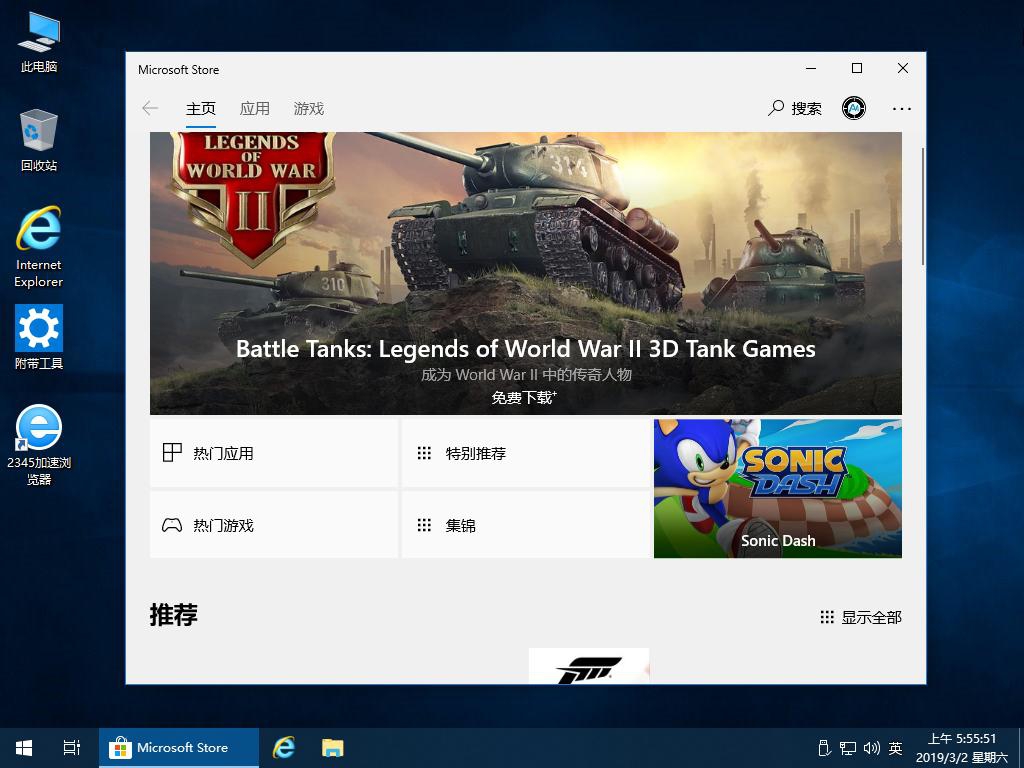Open the taskbar clock and date
Viewport: 1024px width, 768px height.
[962, 748]
